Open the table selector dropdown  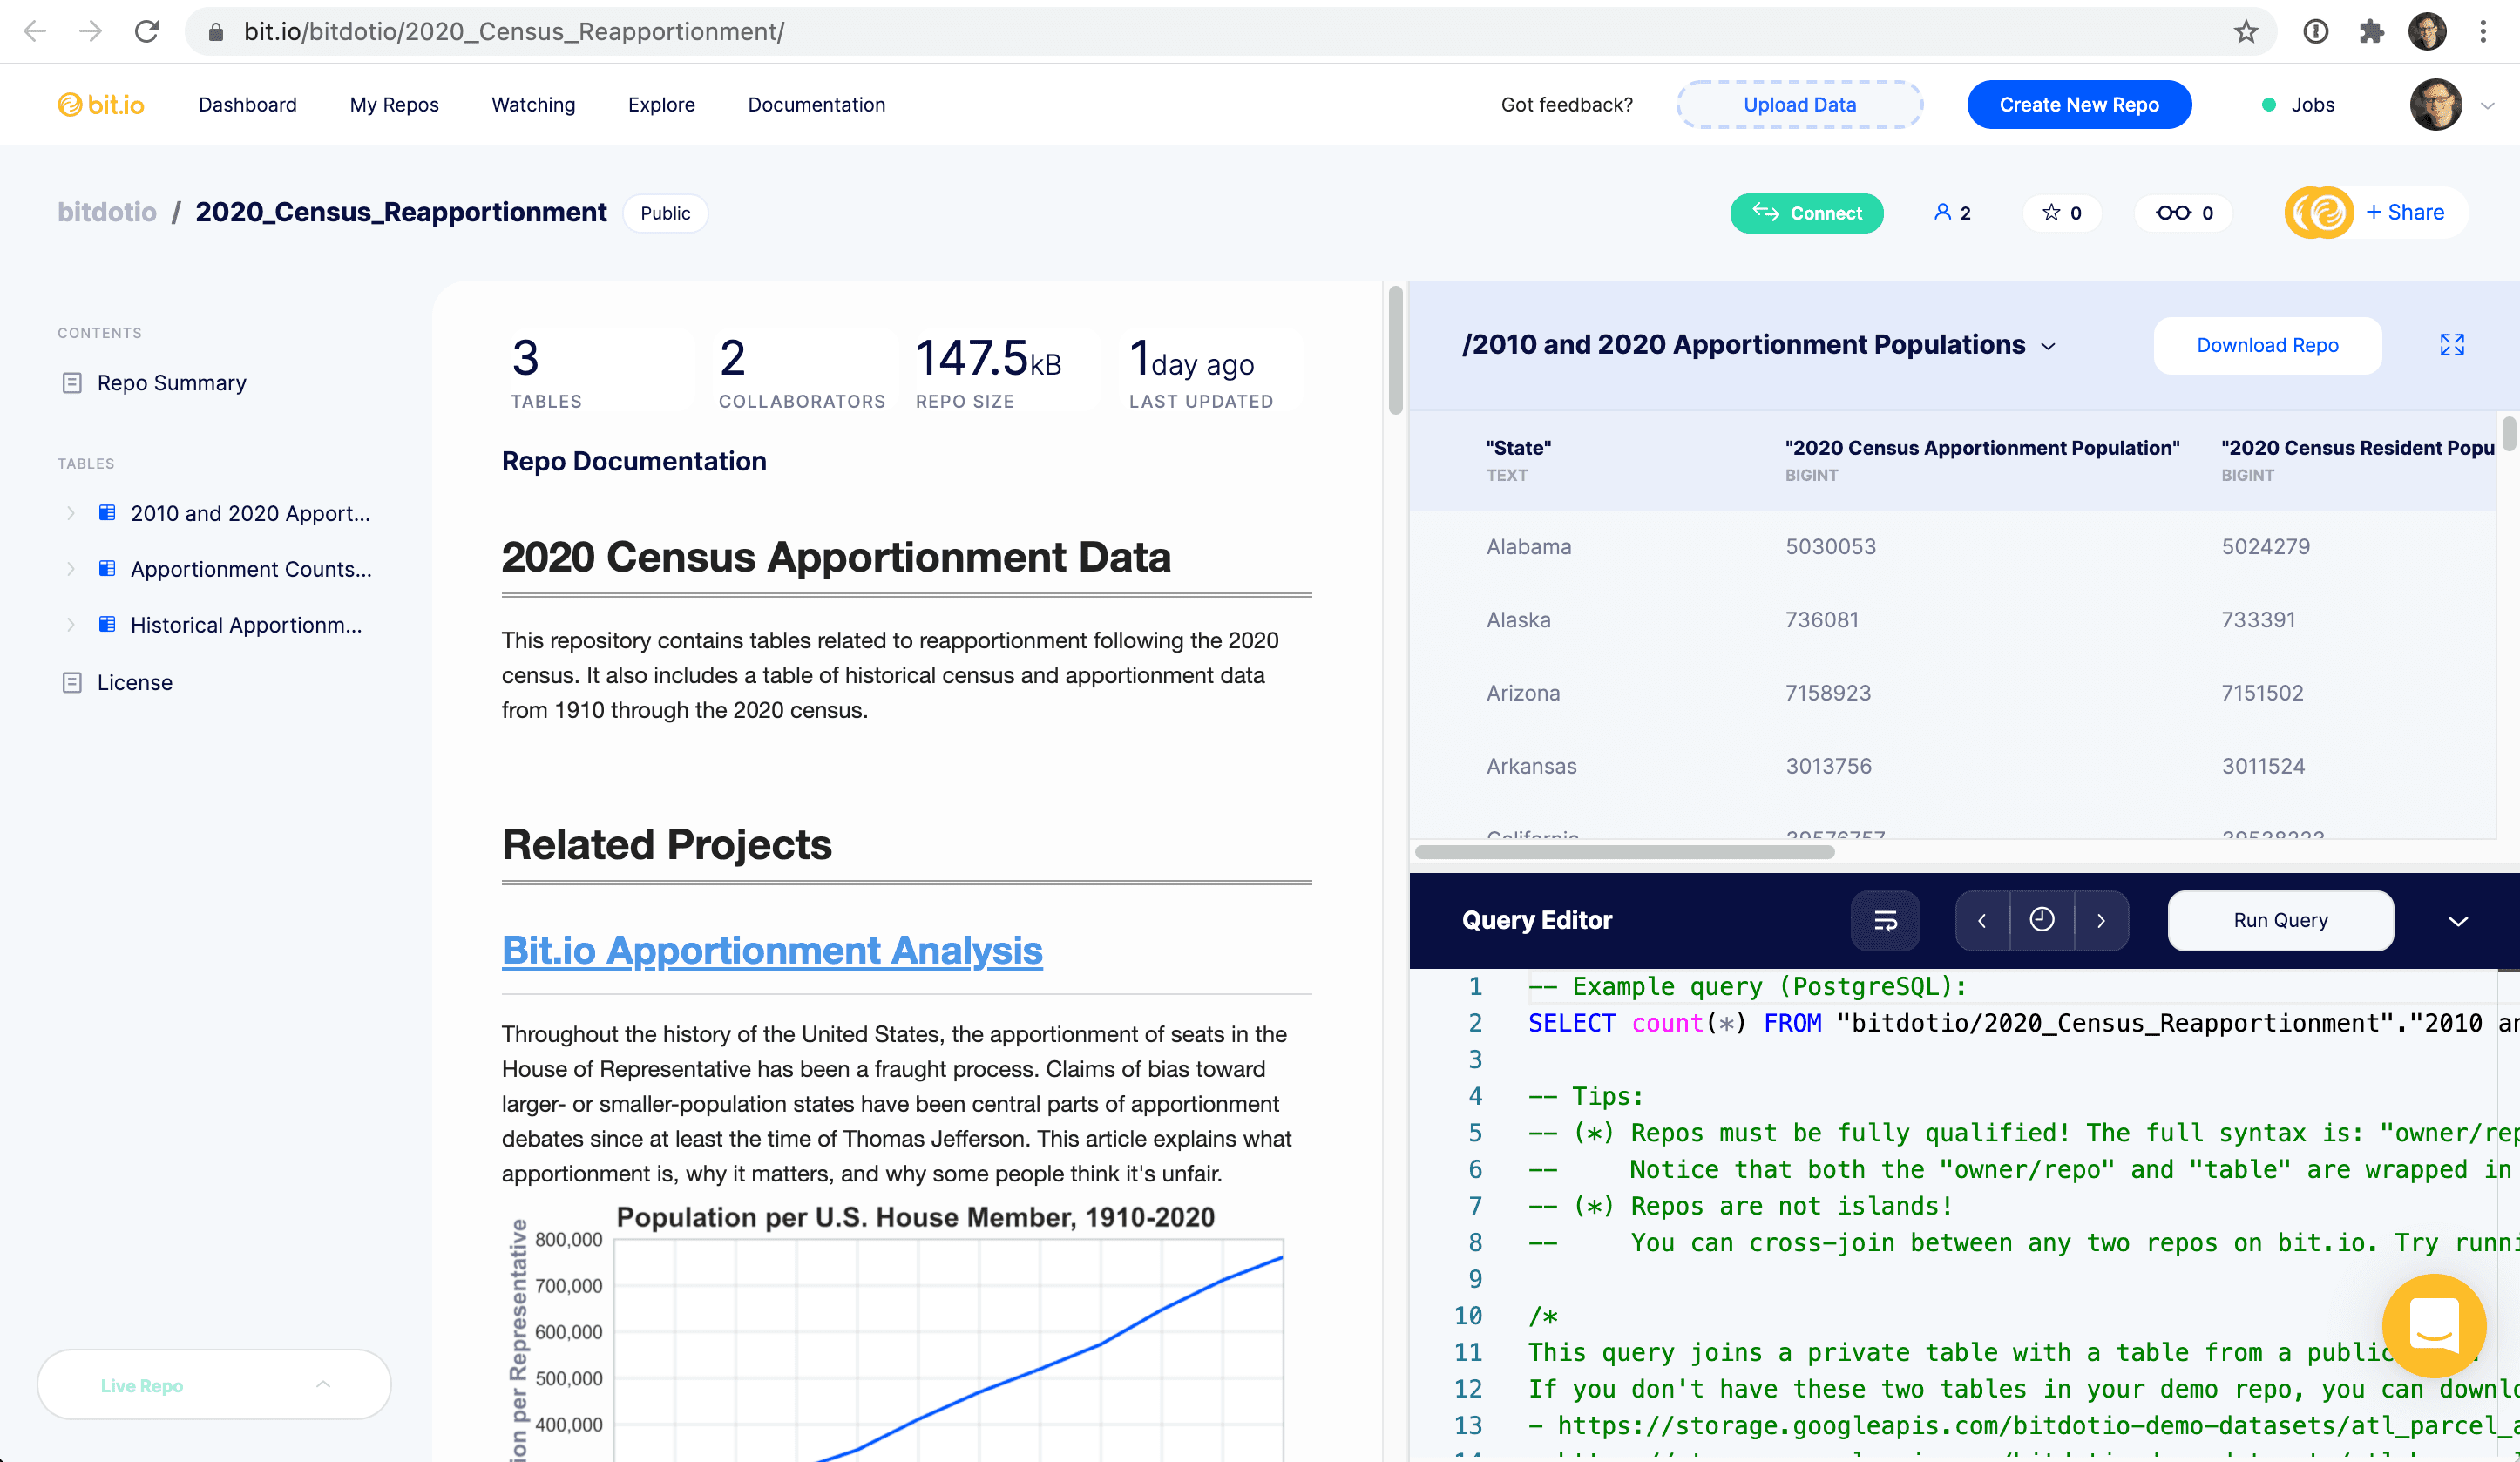pos(2049,346)
